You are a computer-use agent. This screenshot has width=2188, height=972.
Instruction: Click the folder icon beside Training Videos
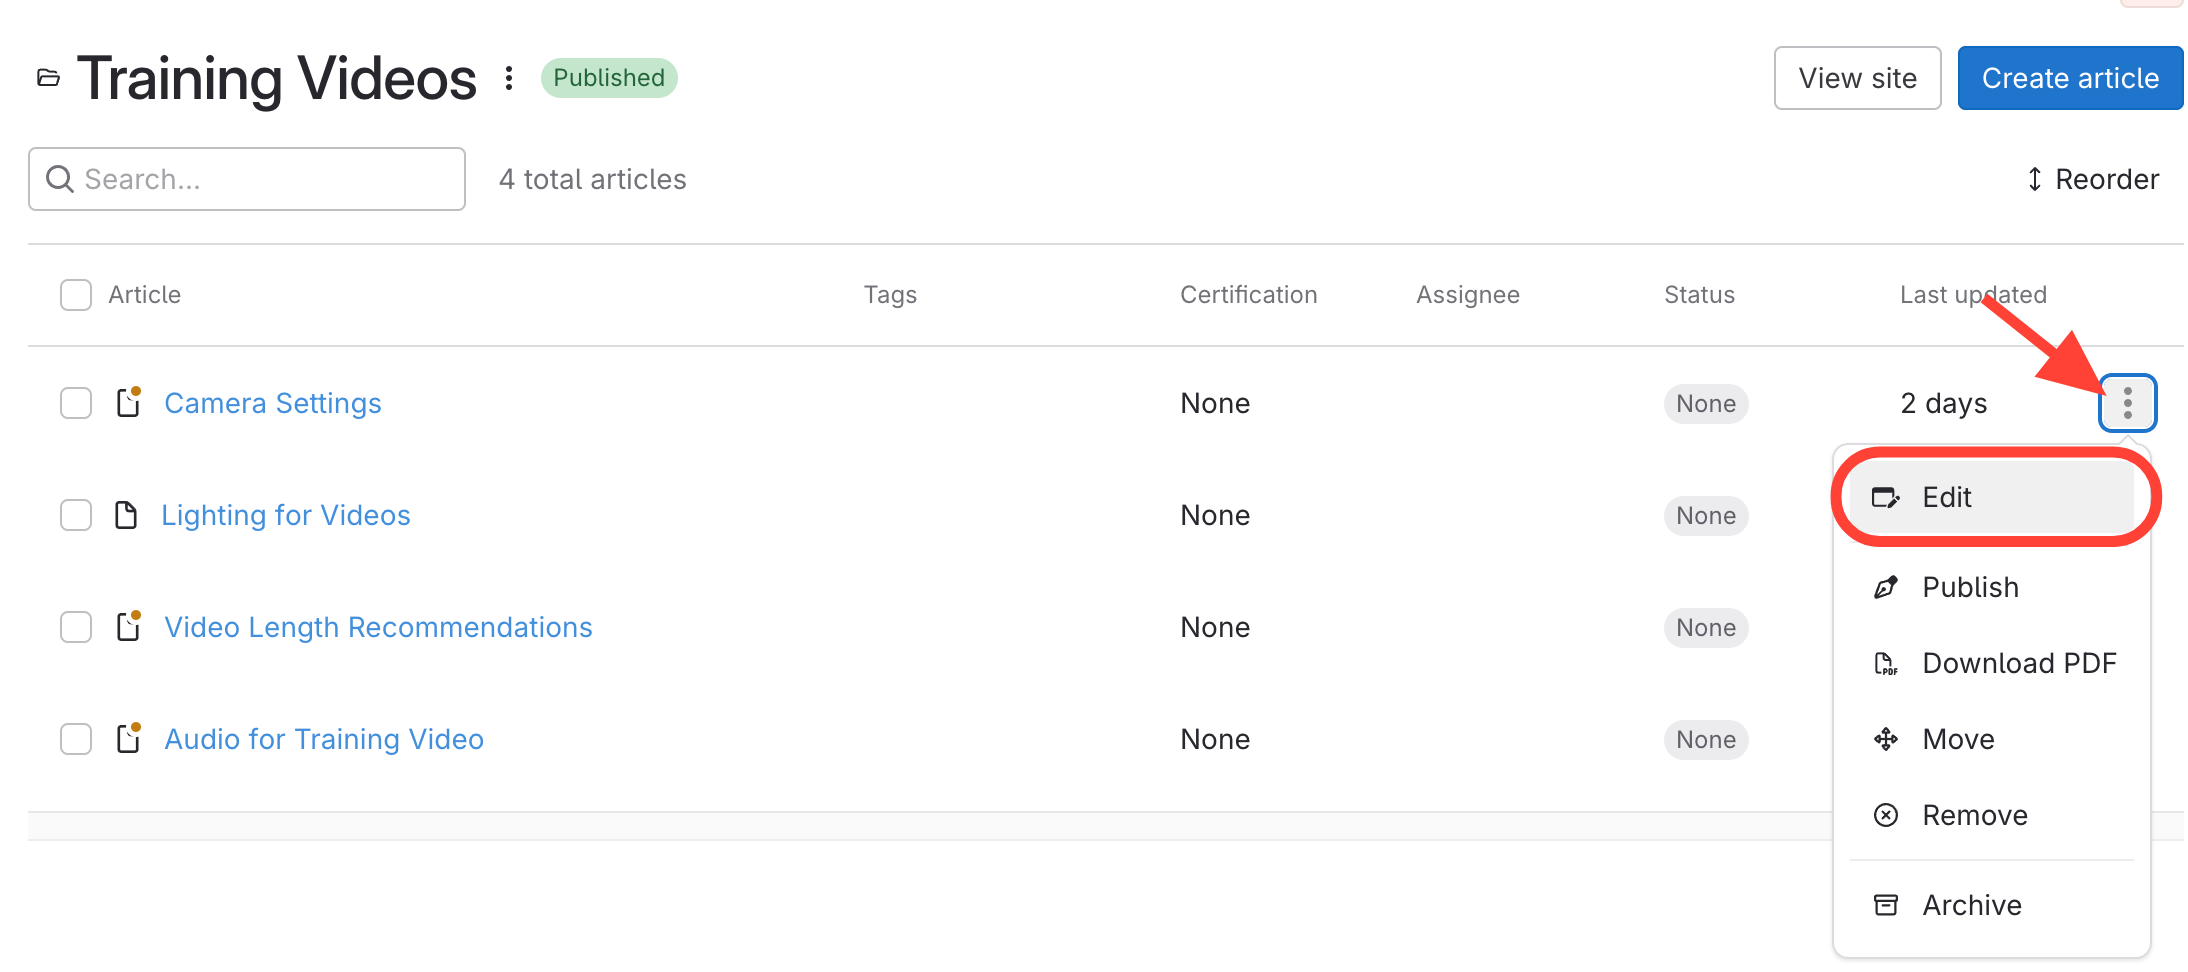tap(48, 78)
